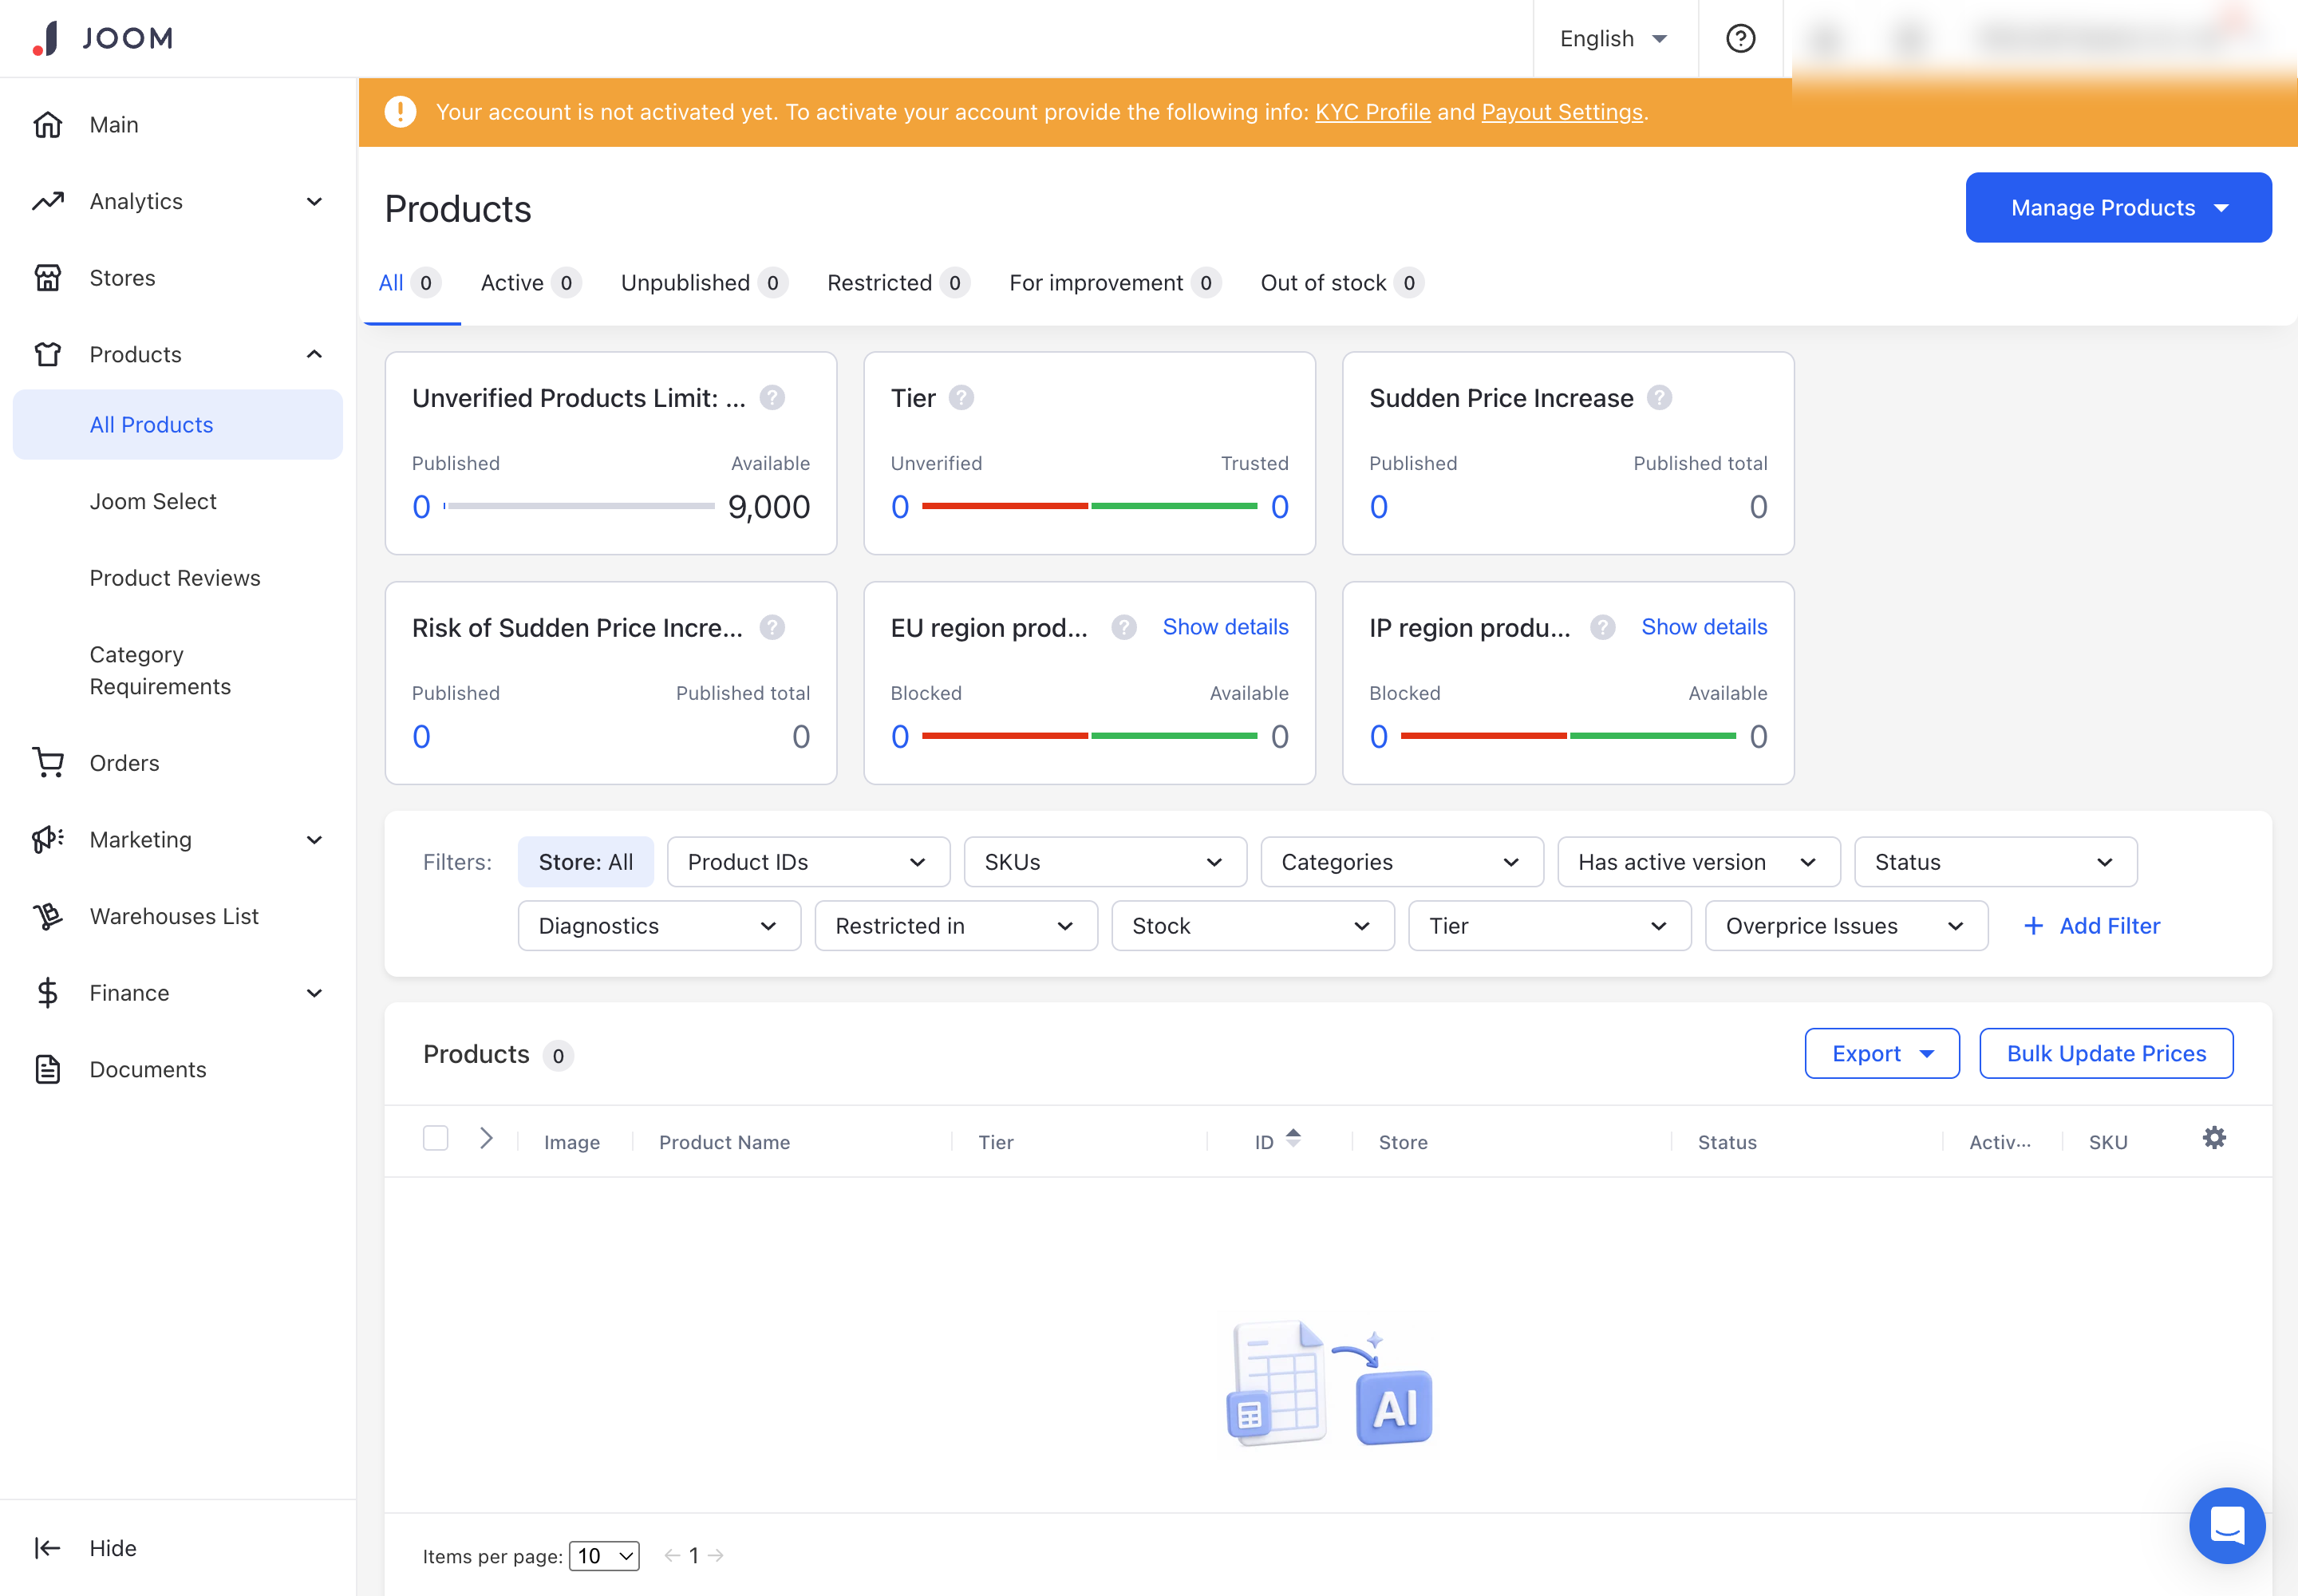The image size is (2298, 1596).
Task: Click Sudden Price Increase info icon
Action: coord(1659,398)
